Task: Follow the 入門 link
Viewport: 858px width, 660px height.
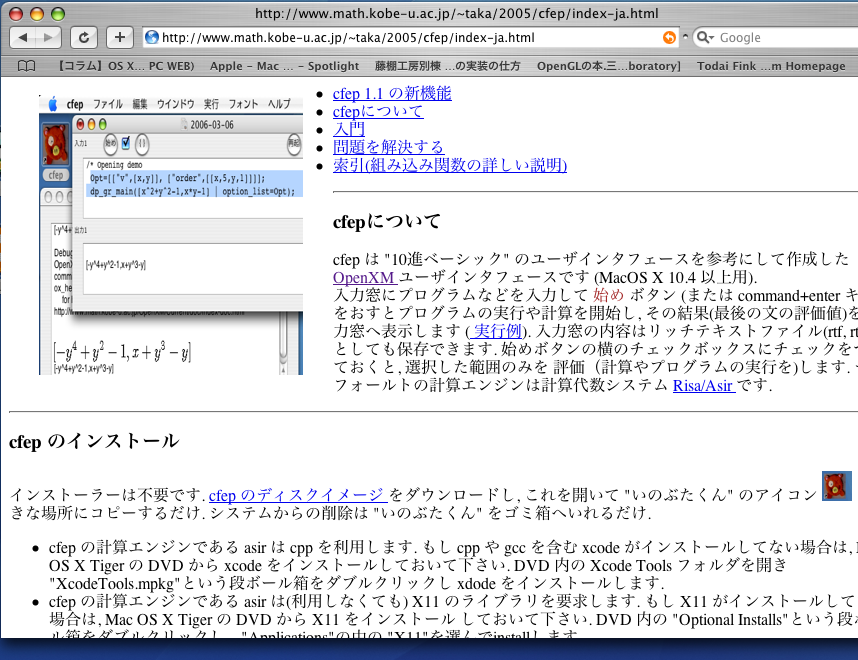Action: (349, 129)
